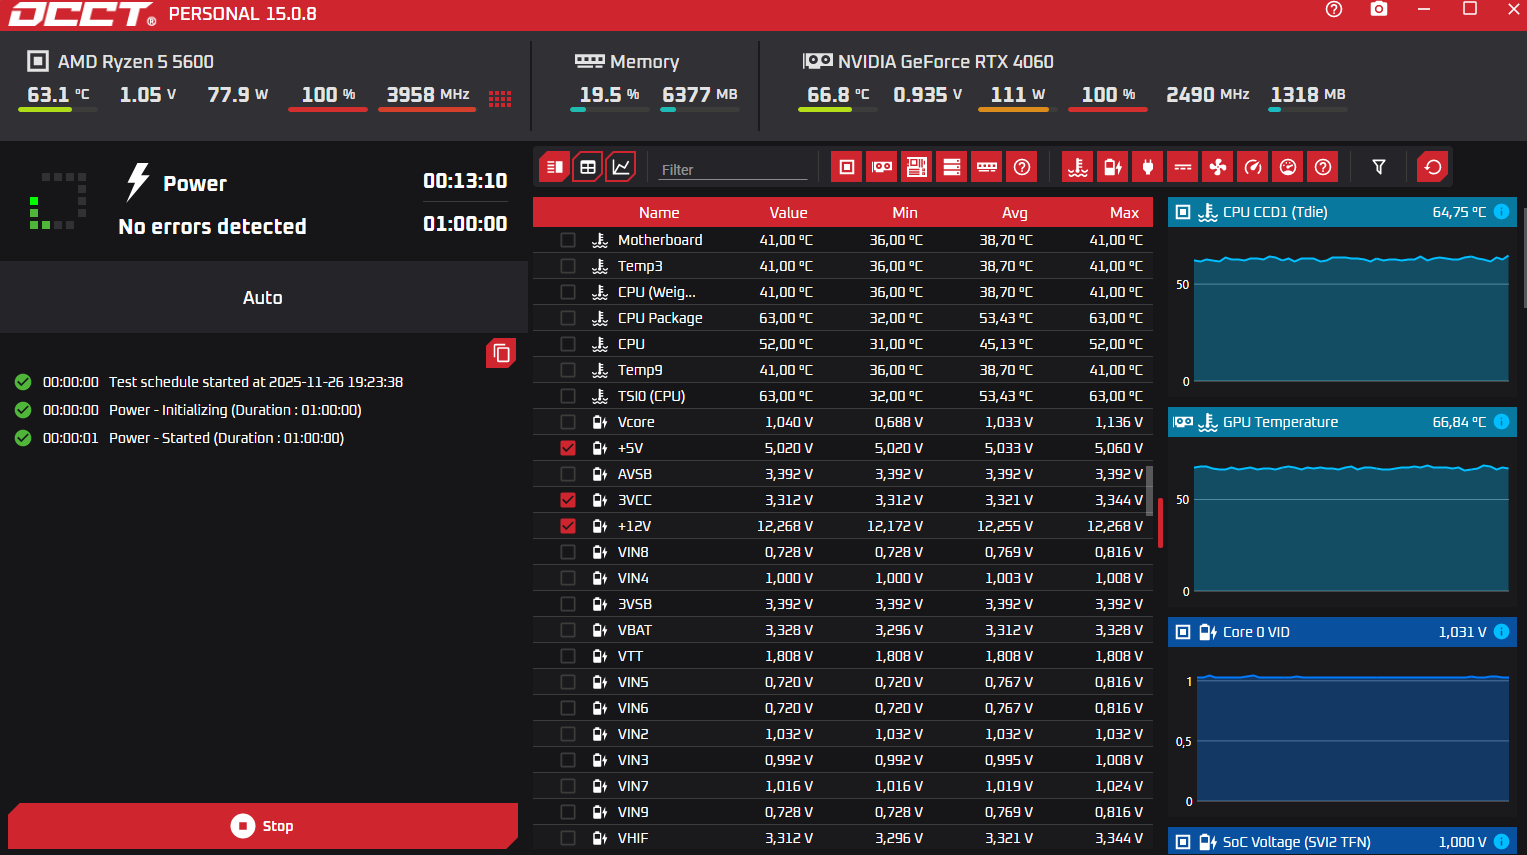This screenshot has height=855, width=1527.
Task: Sort sensors by Name column
Action: tap(659, 213)
